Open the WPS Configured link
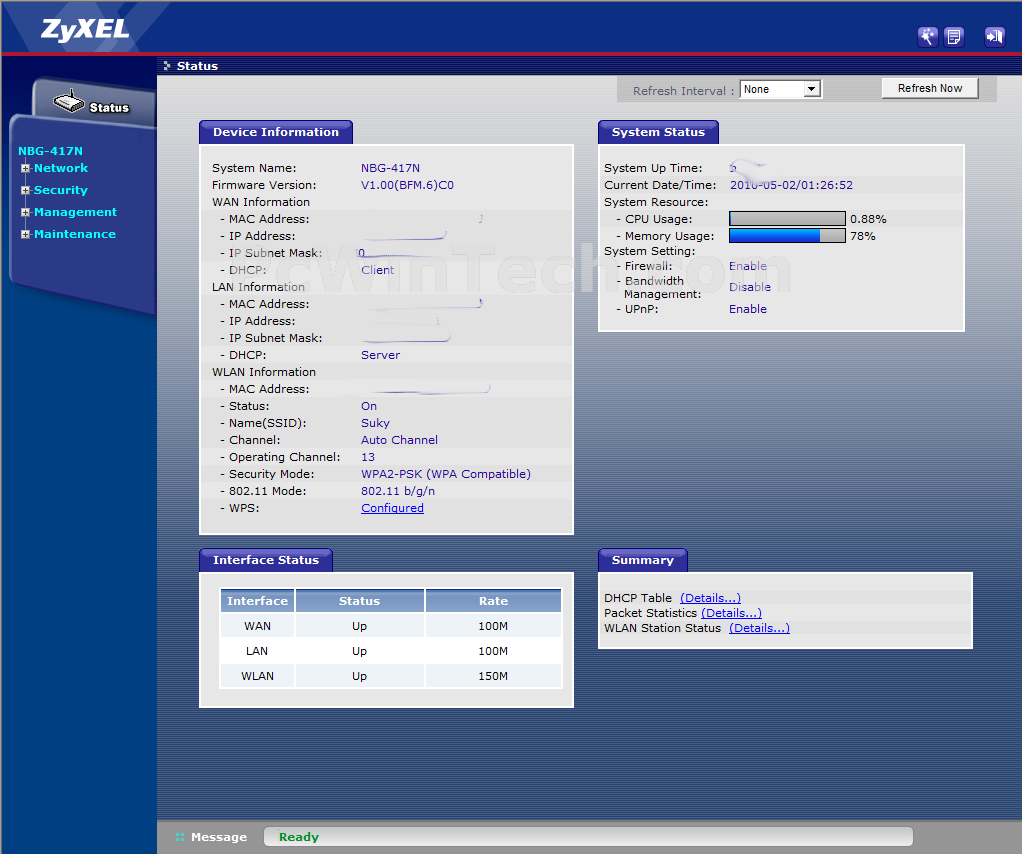The height and width of the screenshot is (854, 1022). pos(392,508)
